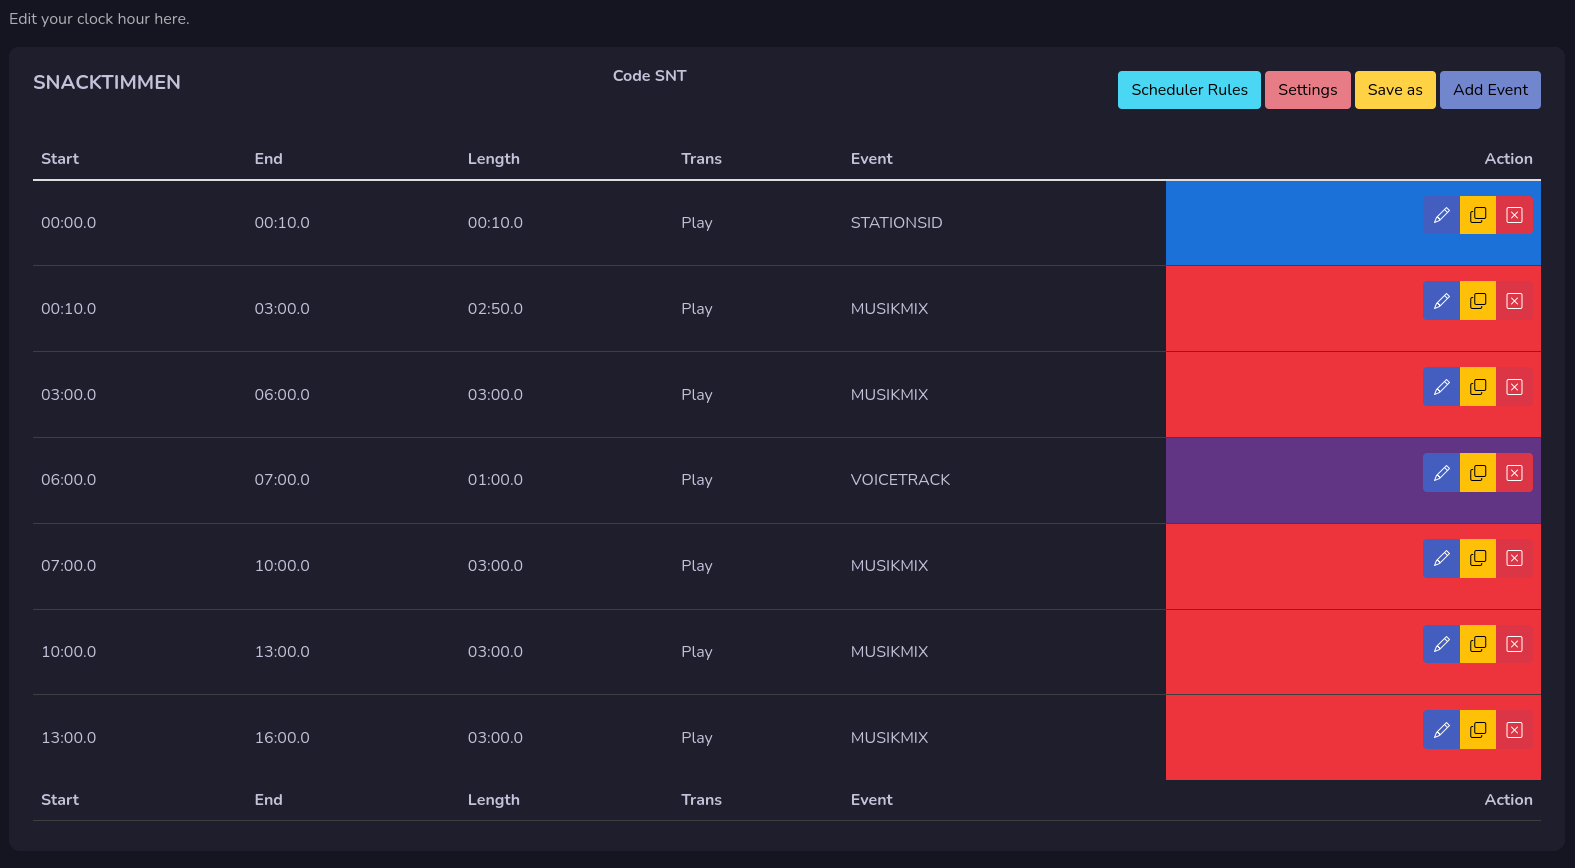Click the End footer header at bottom
This screenshot has height=868, width=1575.
click(268, 800)
